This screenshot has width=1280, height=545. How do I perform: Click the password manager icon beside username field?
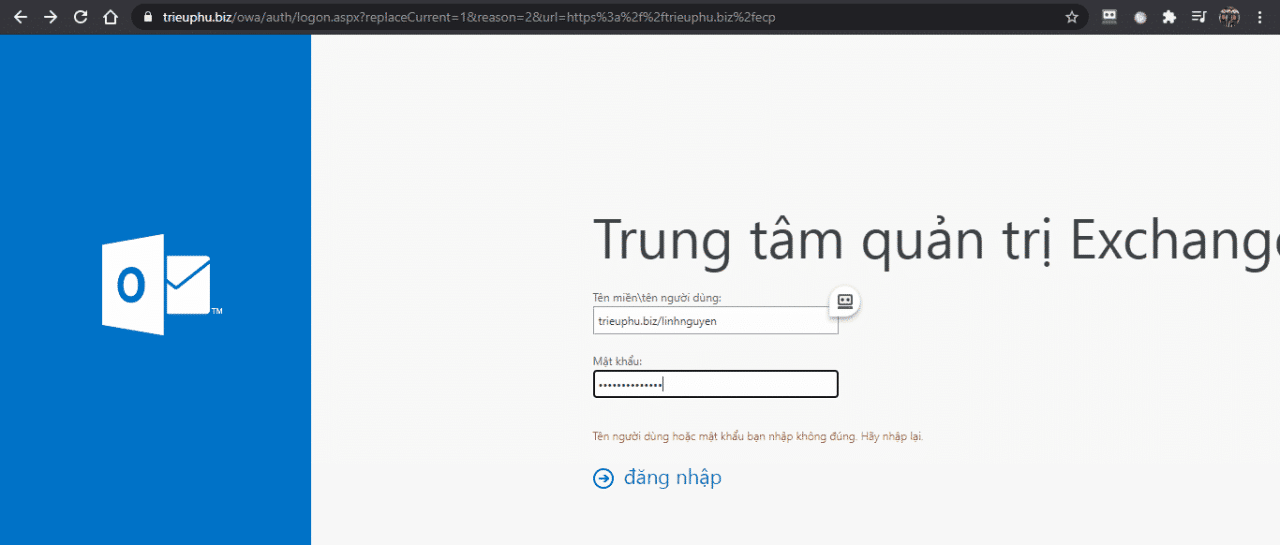844,301
